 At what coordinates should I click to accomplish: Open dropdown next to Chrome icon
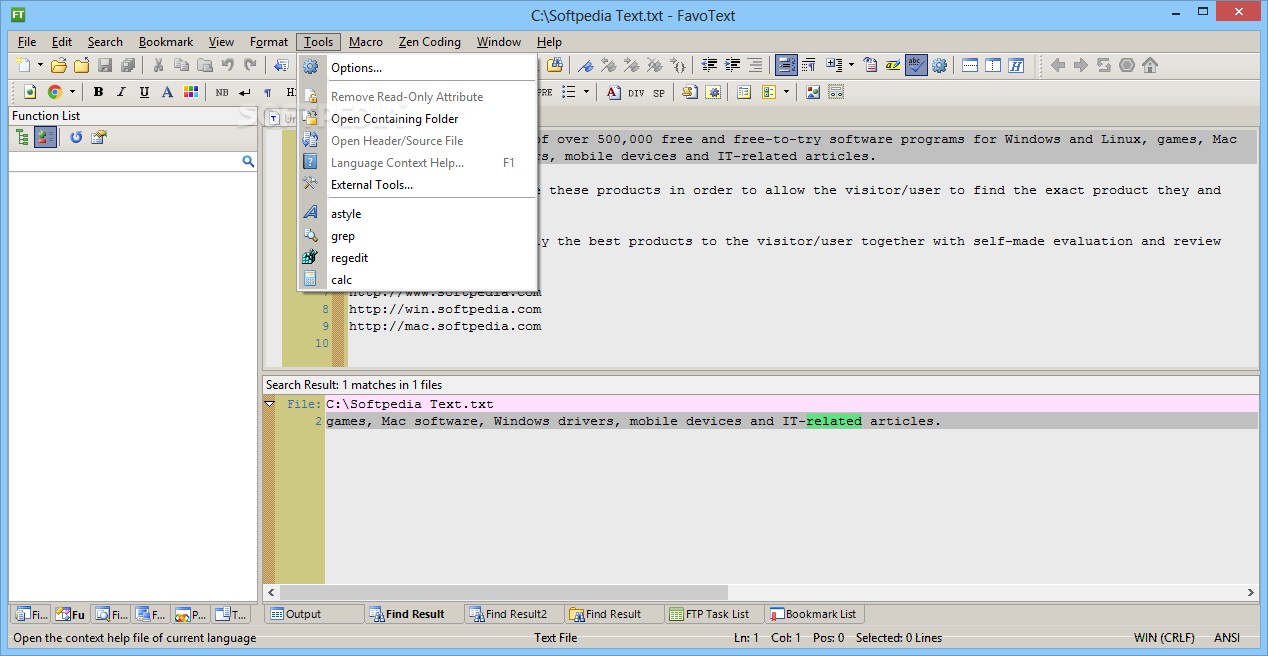point(72,92)
